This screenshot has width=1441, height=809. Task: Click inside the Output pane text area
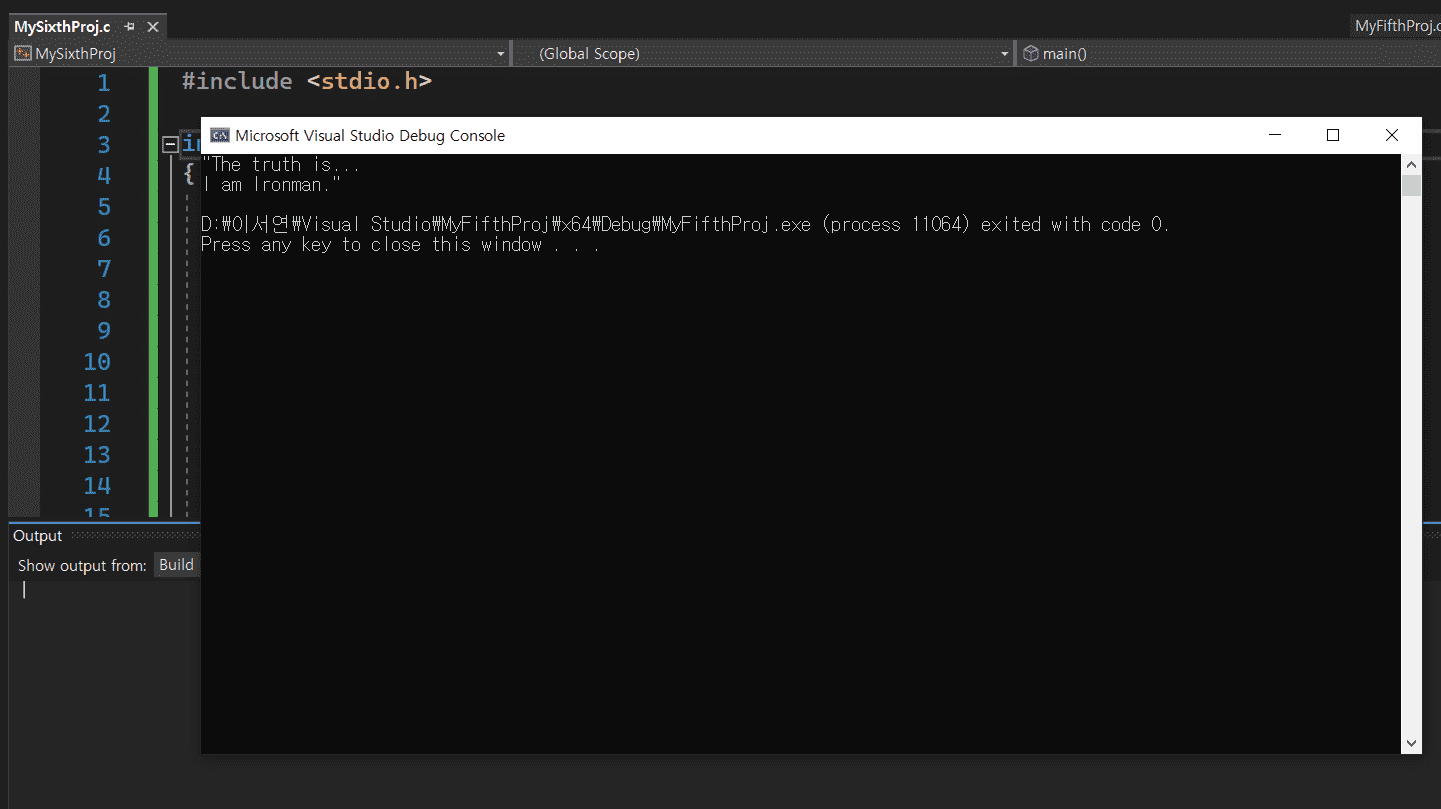(105, 690)
